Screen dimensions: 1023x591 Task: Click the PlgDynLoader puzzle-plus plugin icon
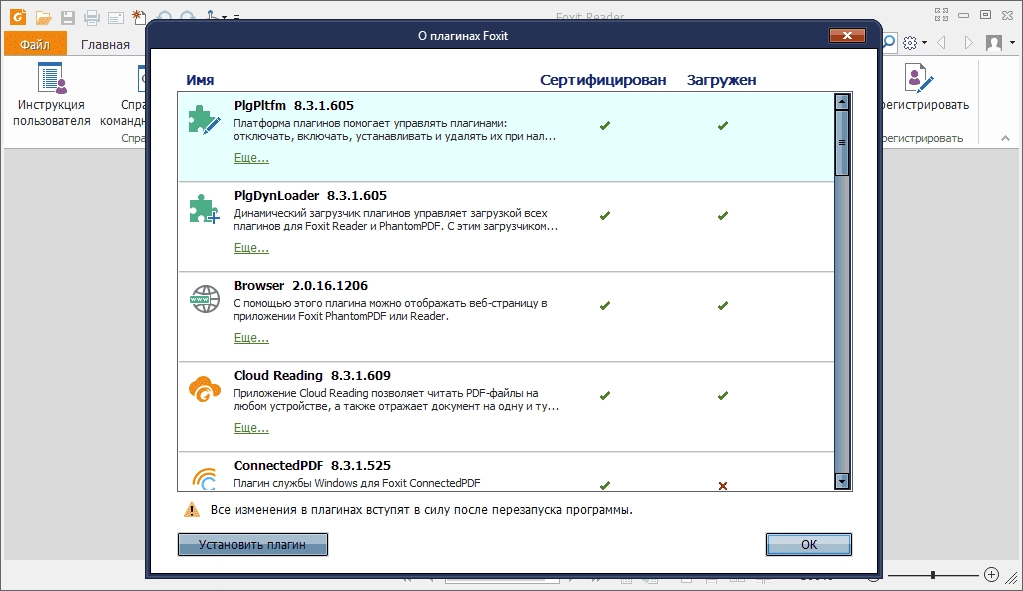point(204,209)
